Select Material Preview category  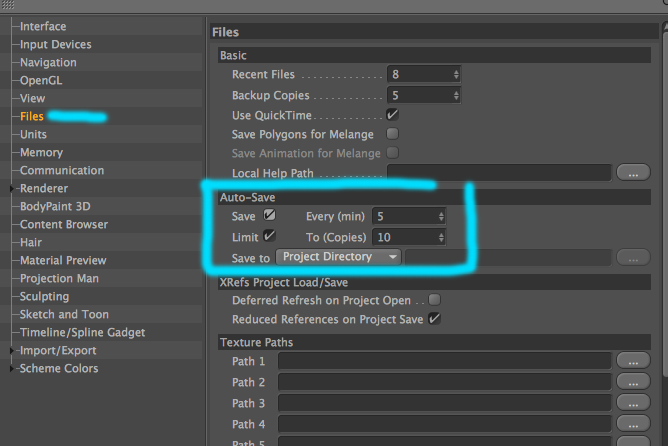point(63,260)
